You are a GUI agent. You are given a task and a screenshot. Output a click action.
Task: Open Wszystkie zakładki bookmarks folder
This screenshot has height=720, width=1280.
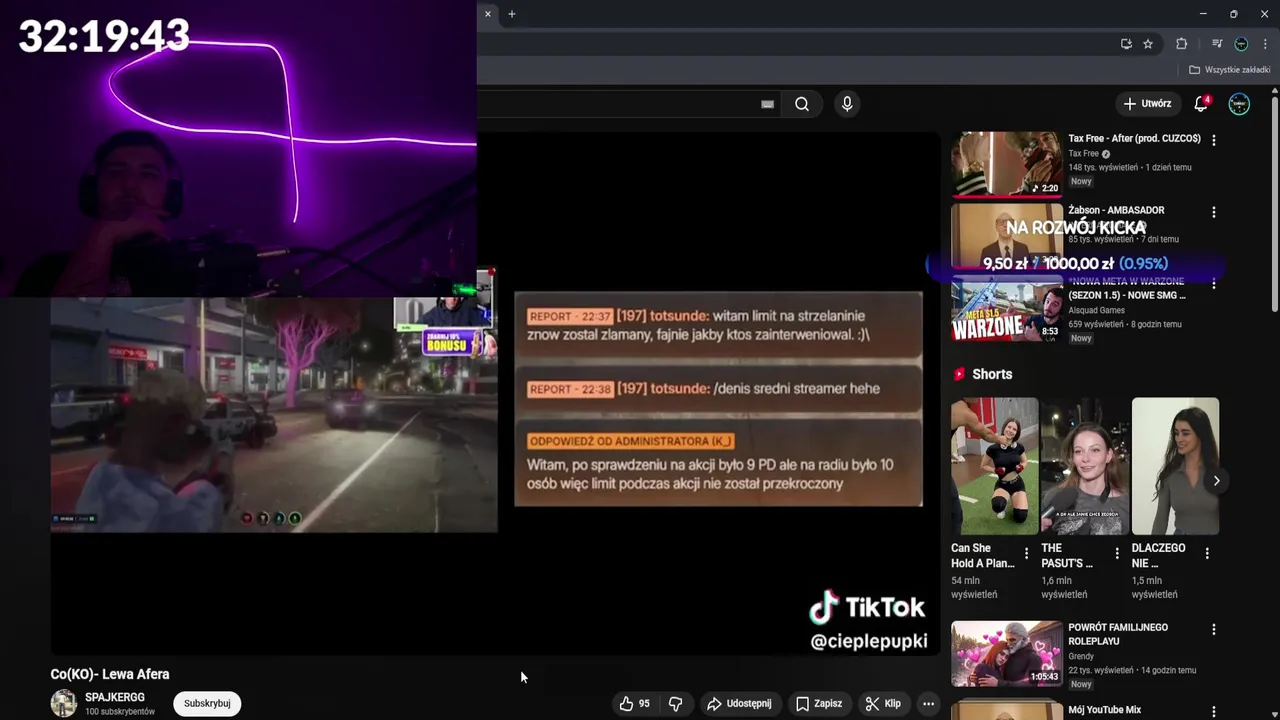[1230, 70]
